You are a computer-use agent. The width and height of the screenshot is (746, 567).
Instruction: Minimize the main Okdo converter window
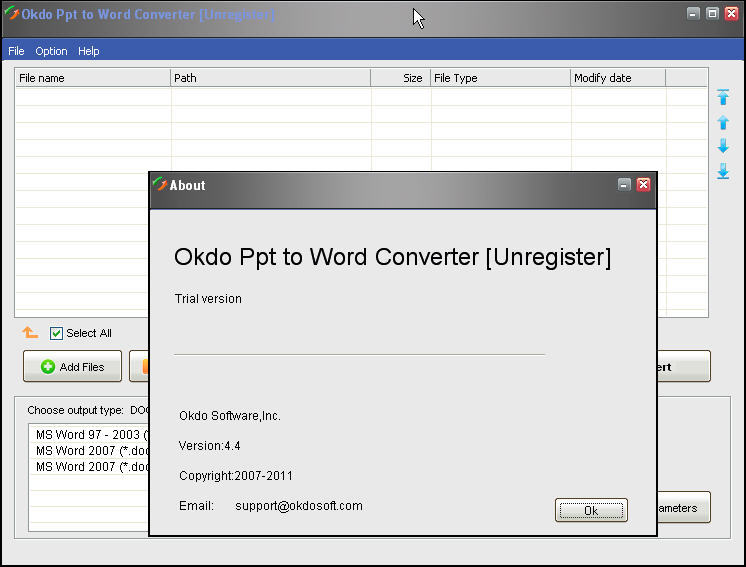(x=694, y=13)
